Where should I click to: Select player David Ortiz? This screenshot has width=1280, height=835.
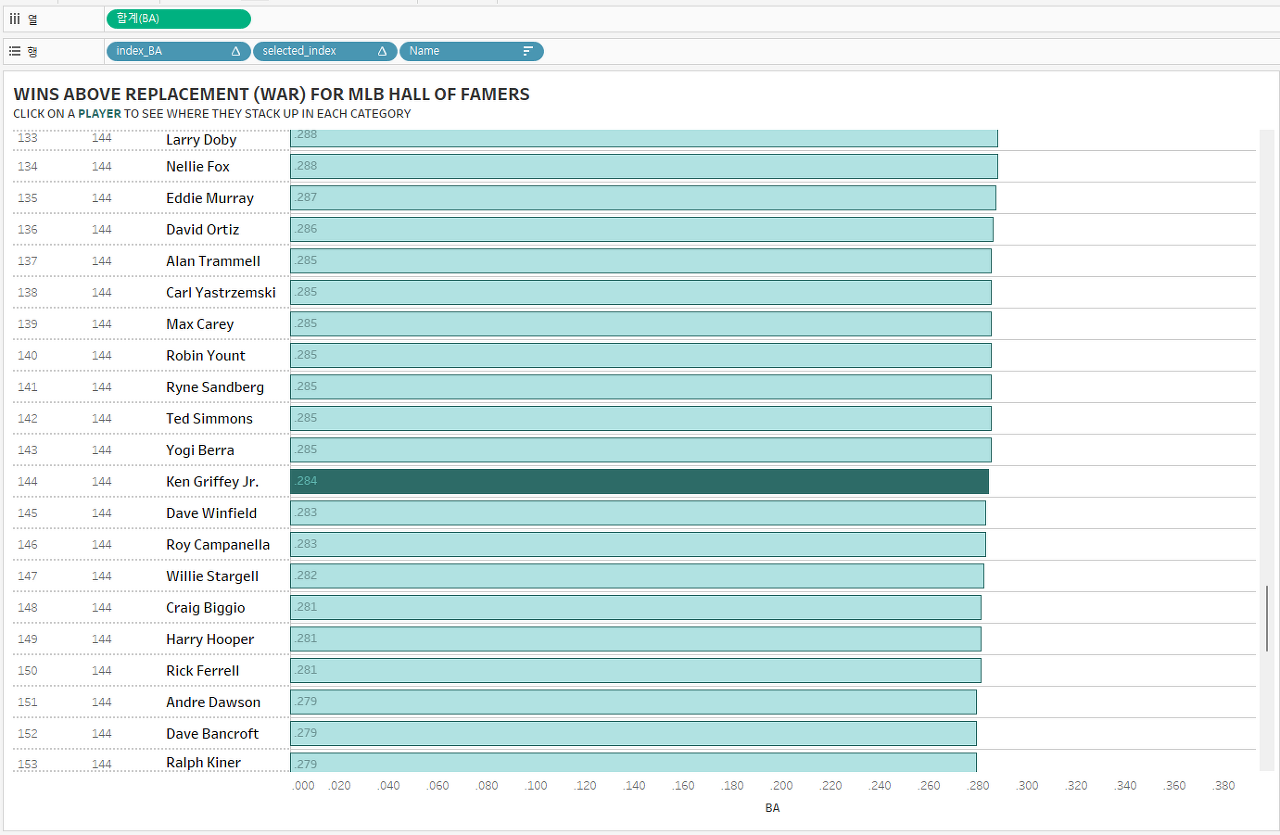[203, 230]
